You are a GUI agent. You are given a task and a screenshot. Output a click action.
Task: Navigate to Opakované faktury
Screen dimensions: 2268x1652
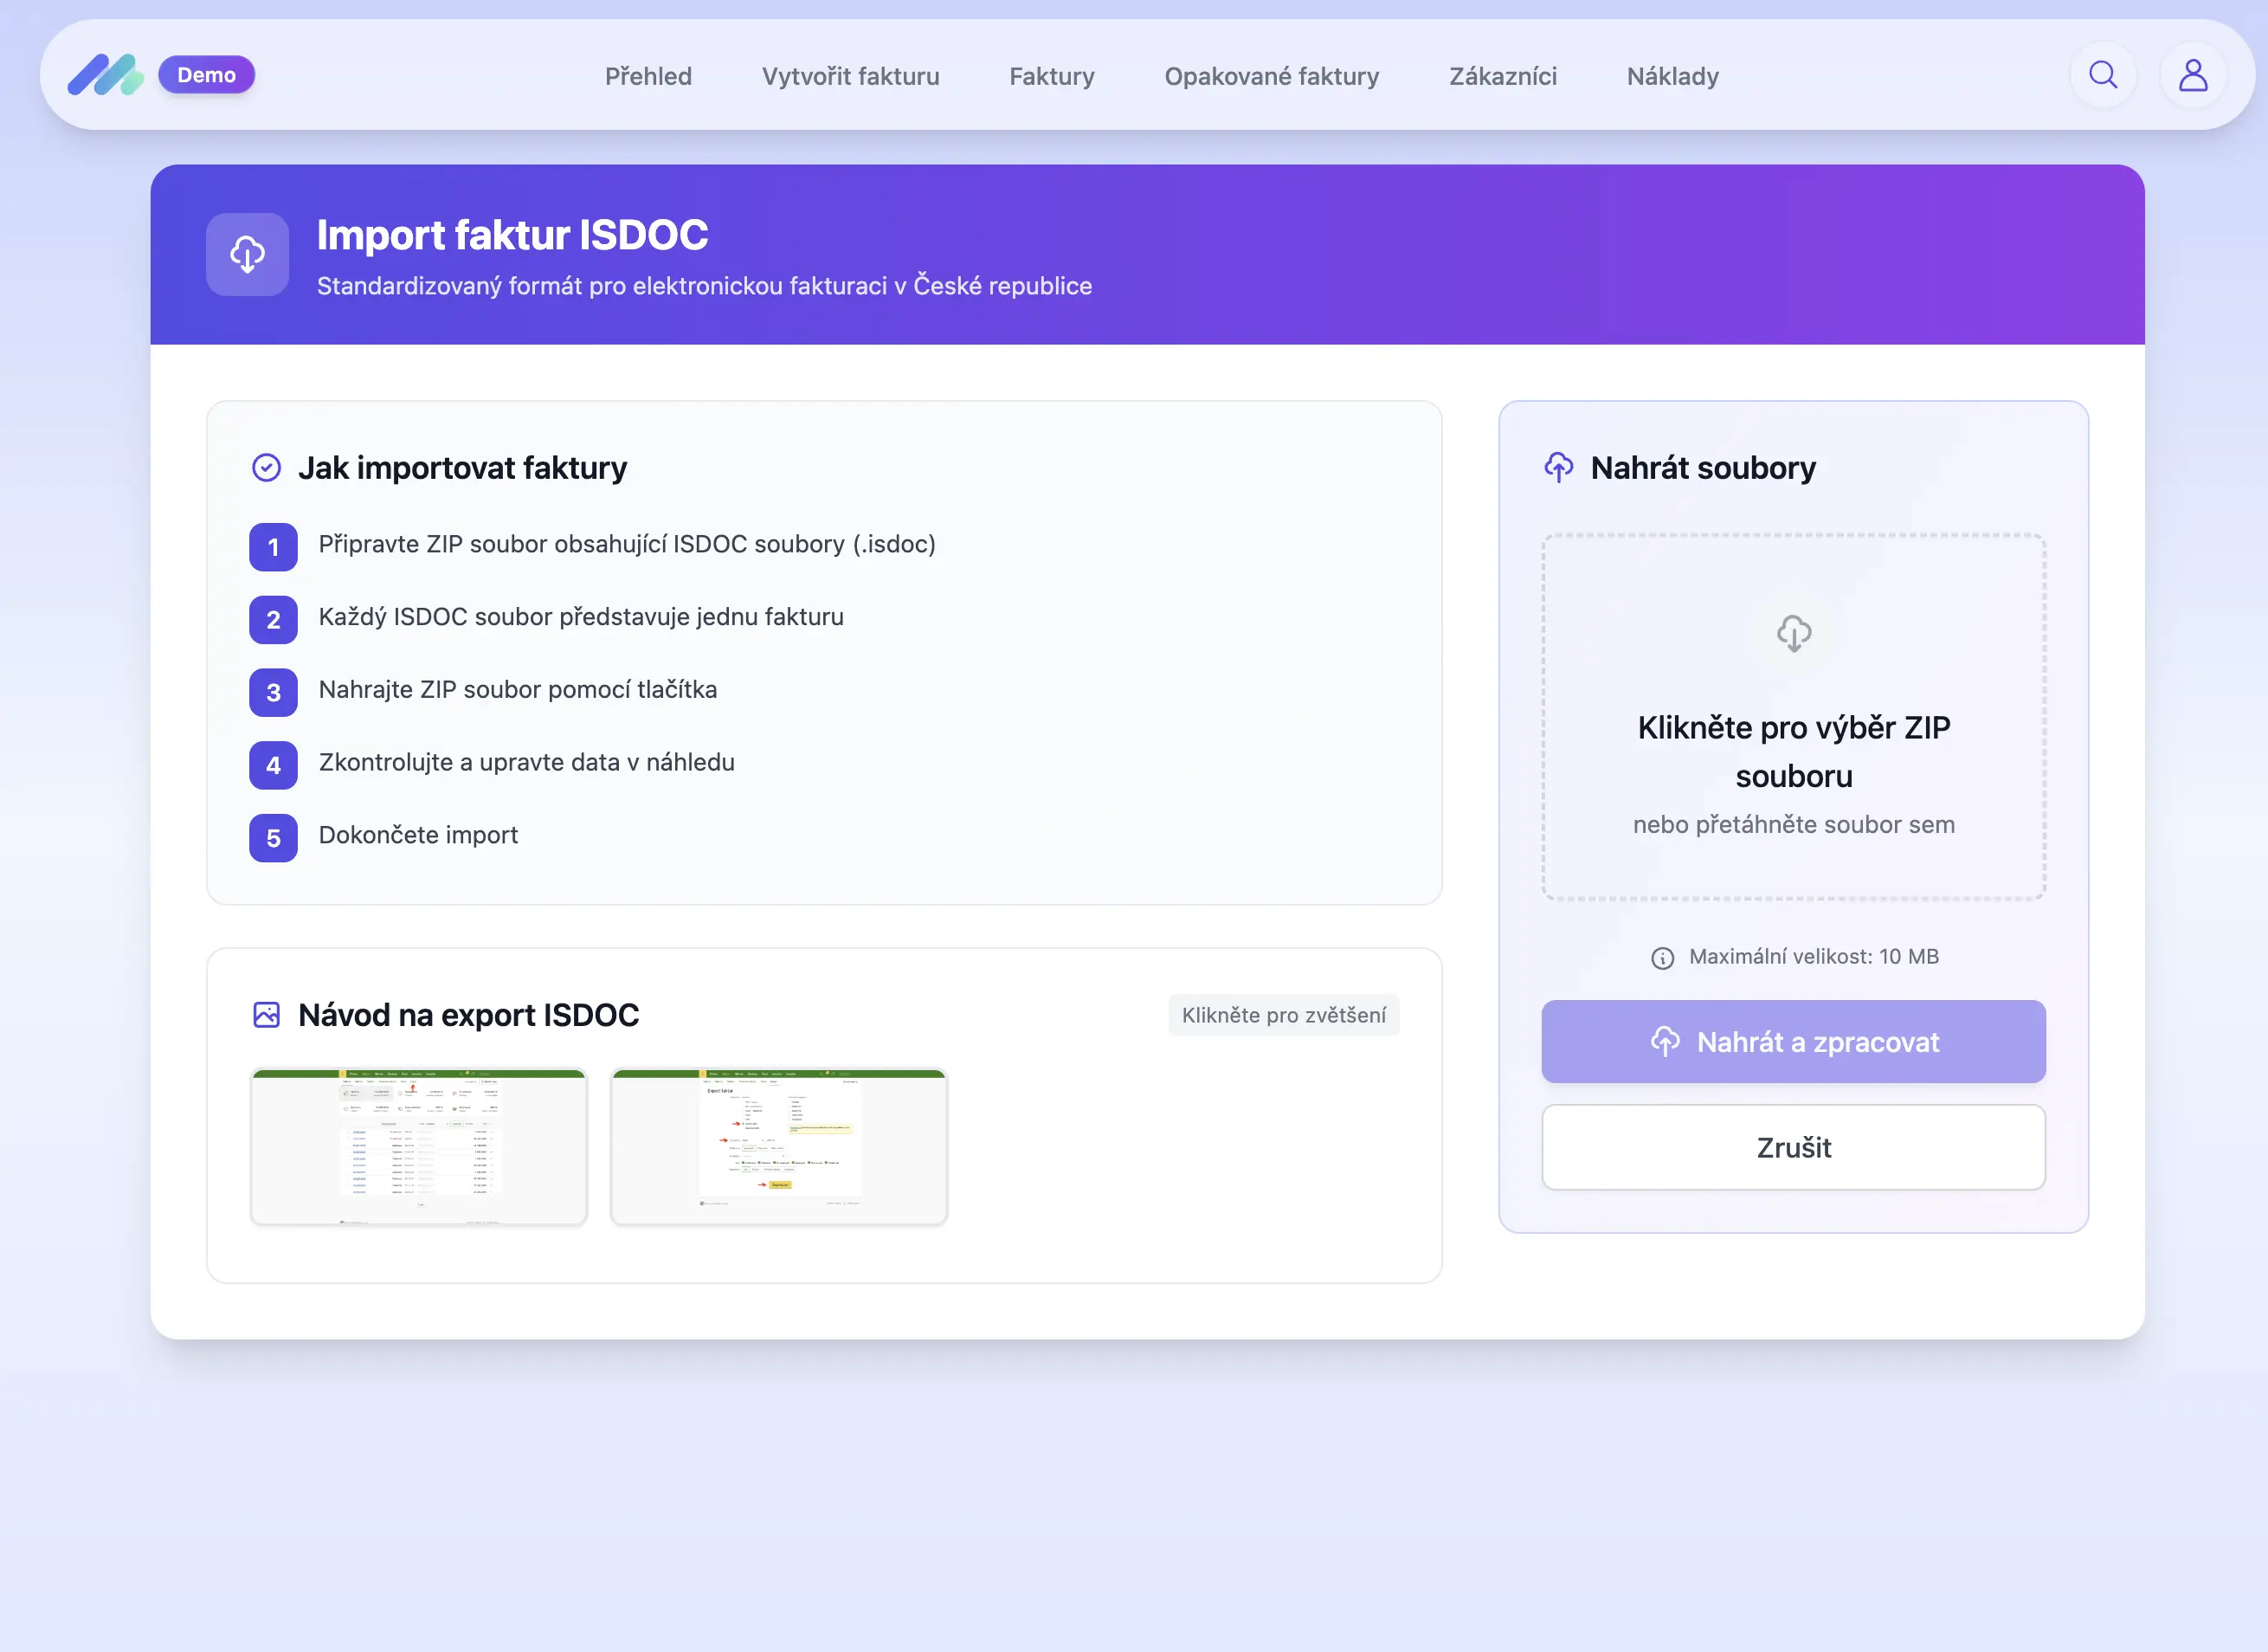point(1271,76)
